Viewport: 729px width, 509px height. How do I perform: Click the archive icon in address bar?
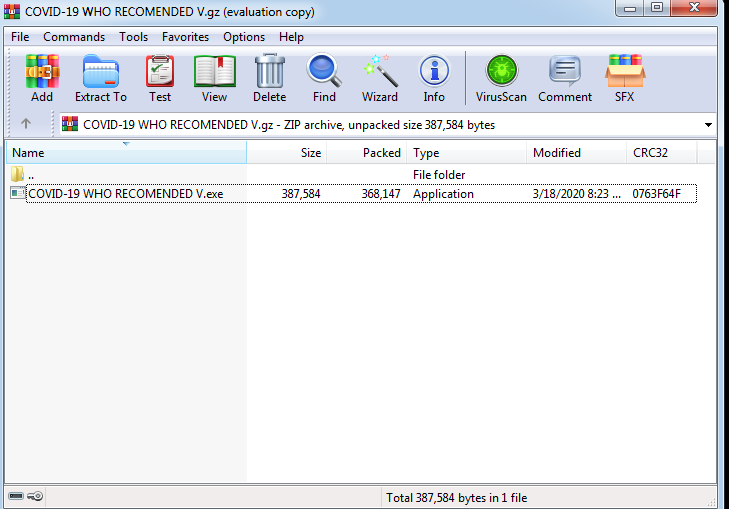(70, 124)
